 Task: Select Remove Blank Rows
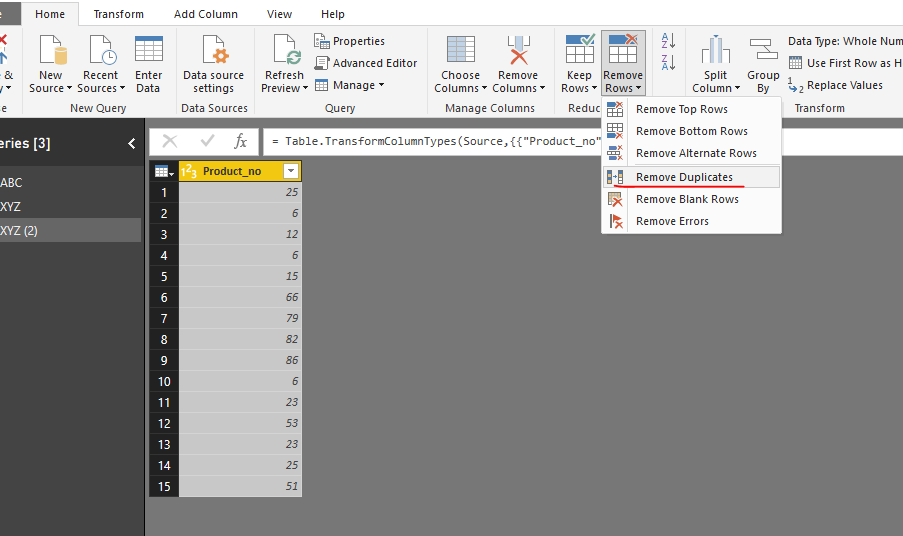692,199
